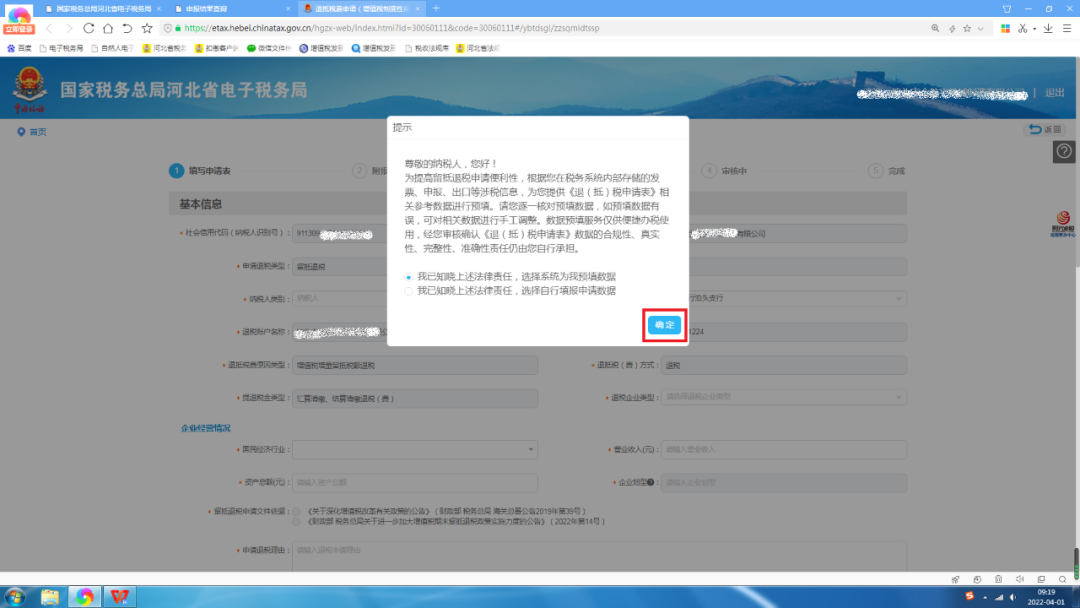The image size is (1080, 608).
Task: Click the zoom magnifier in the address bar
Action: click(935, 28)
